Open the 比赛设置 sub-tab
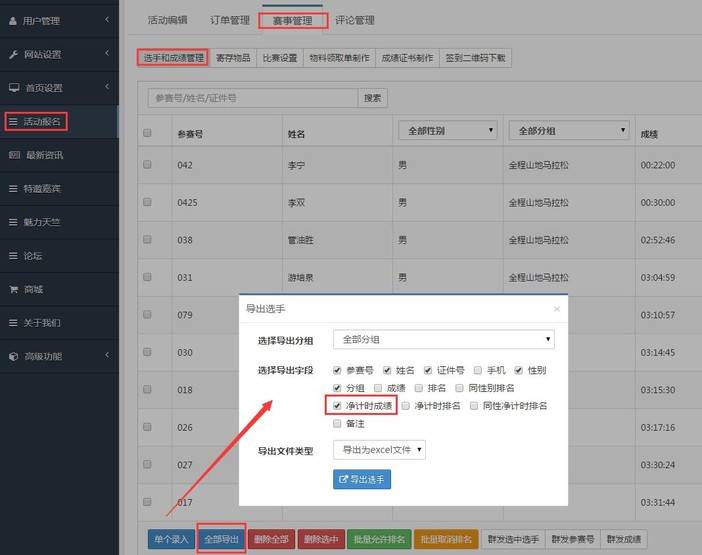This screenshot has width=702, height=555. [280, 58]
